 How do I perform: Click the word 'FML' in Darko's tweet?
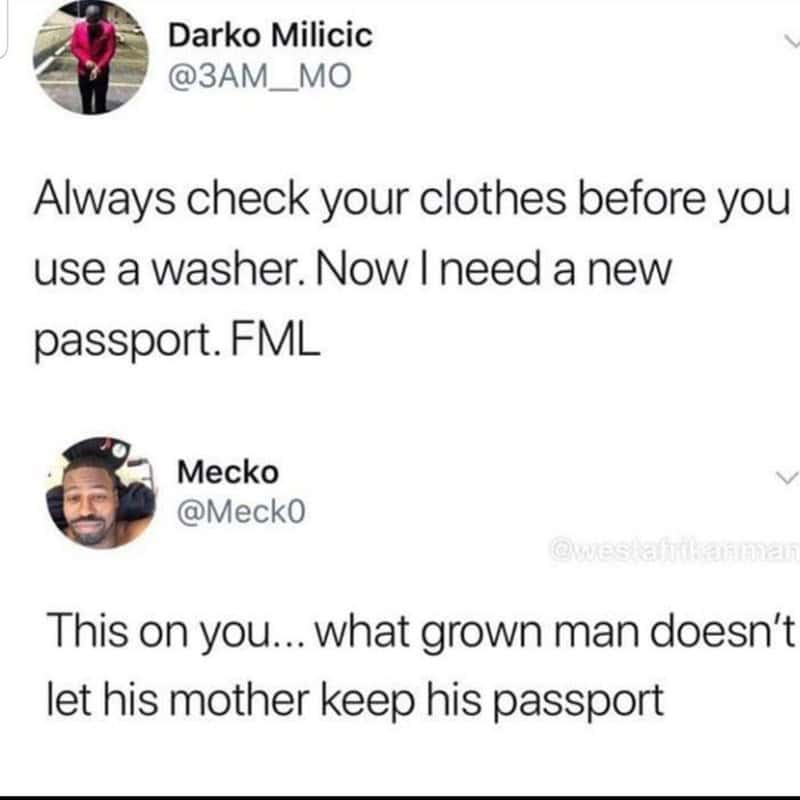[x=276, y=340]
